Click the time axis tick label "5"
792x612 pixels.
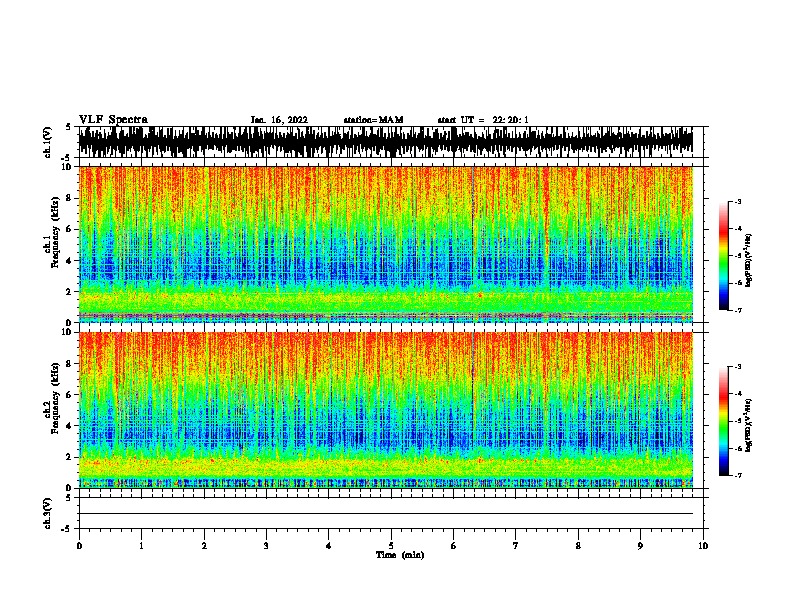391,546
